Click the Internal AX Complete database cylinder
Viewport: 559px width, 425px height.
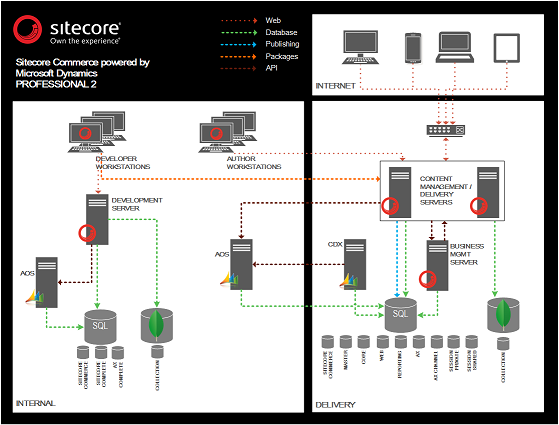(x=118, y=353)
